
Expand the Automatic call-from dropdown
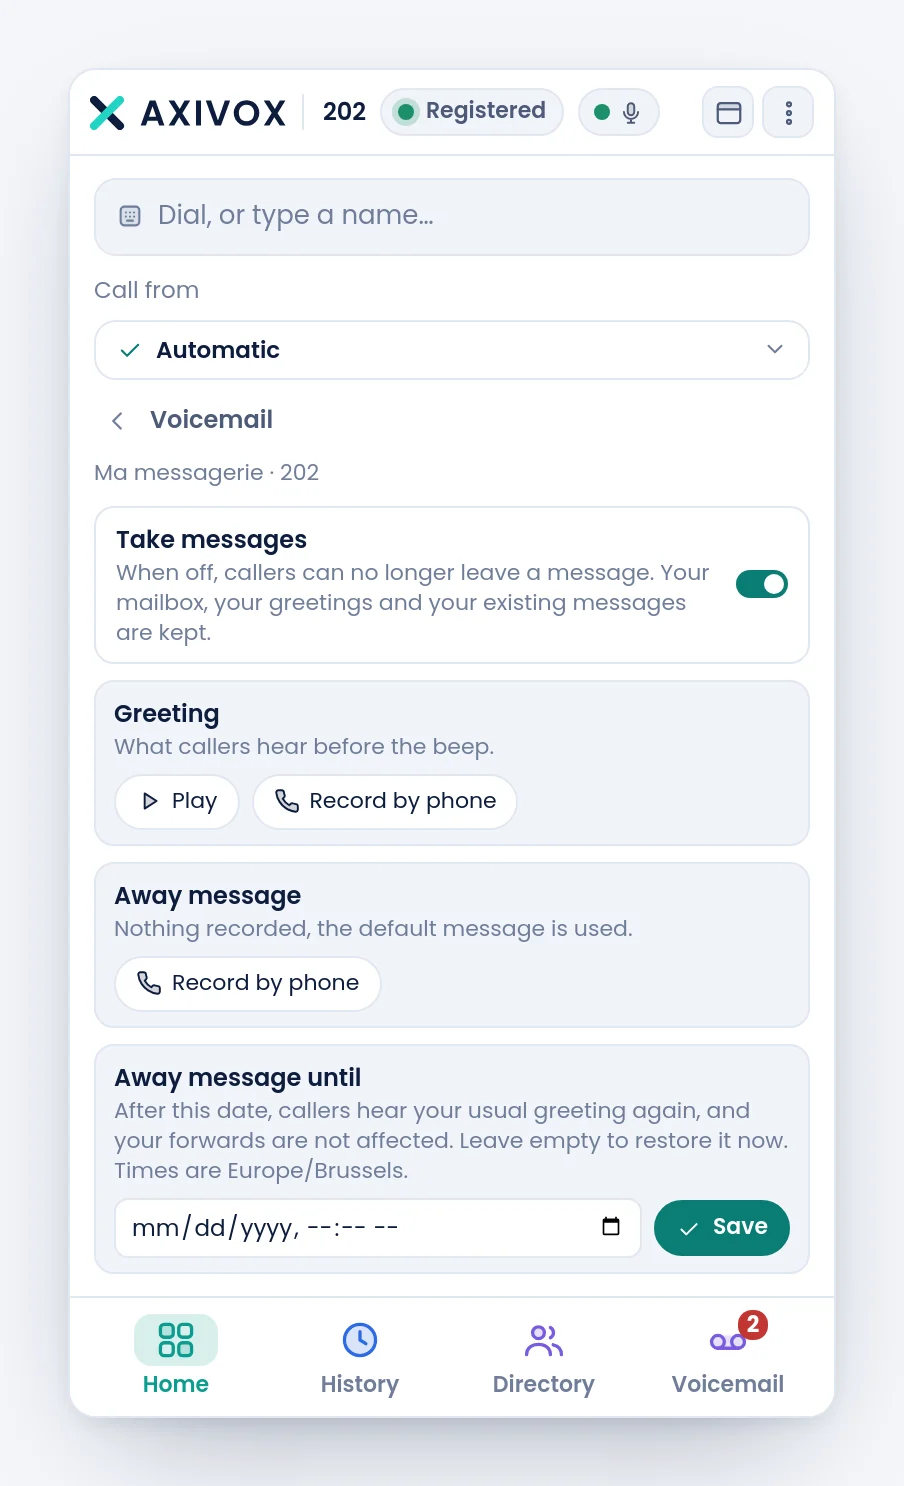click(452, 350)
